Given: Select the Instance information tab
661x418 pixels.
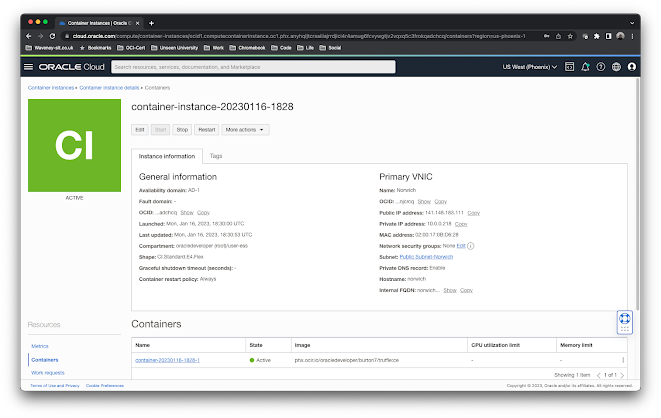Looking at the screenshot, I should [167, 156].
